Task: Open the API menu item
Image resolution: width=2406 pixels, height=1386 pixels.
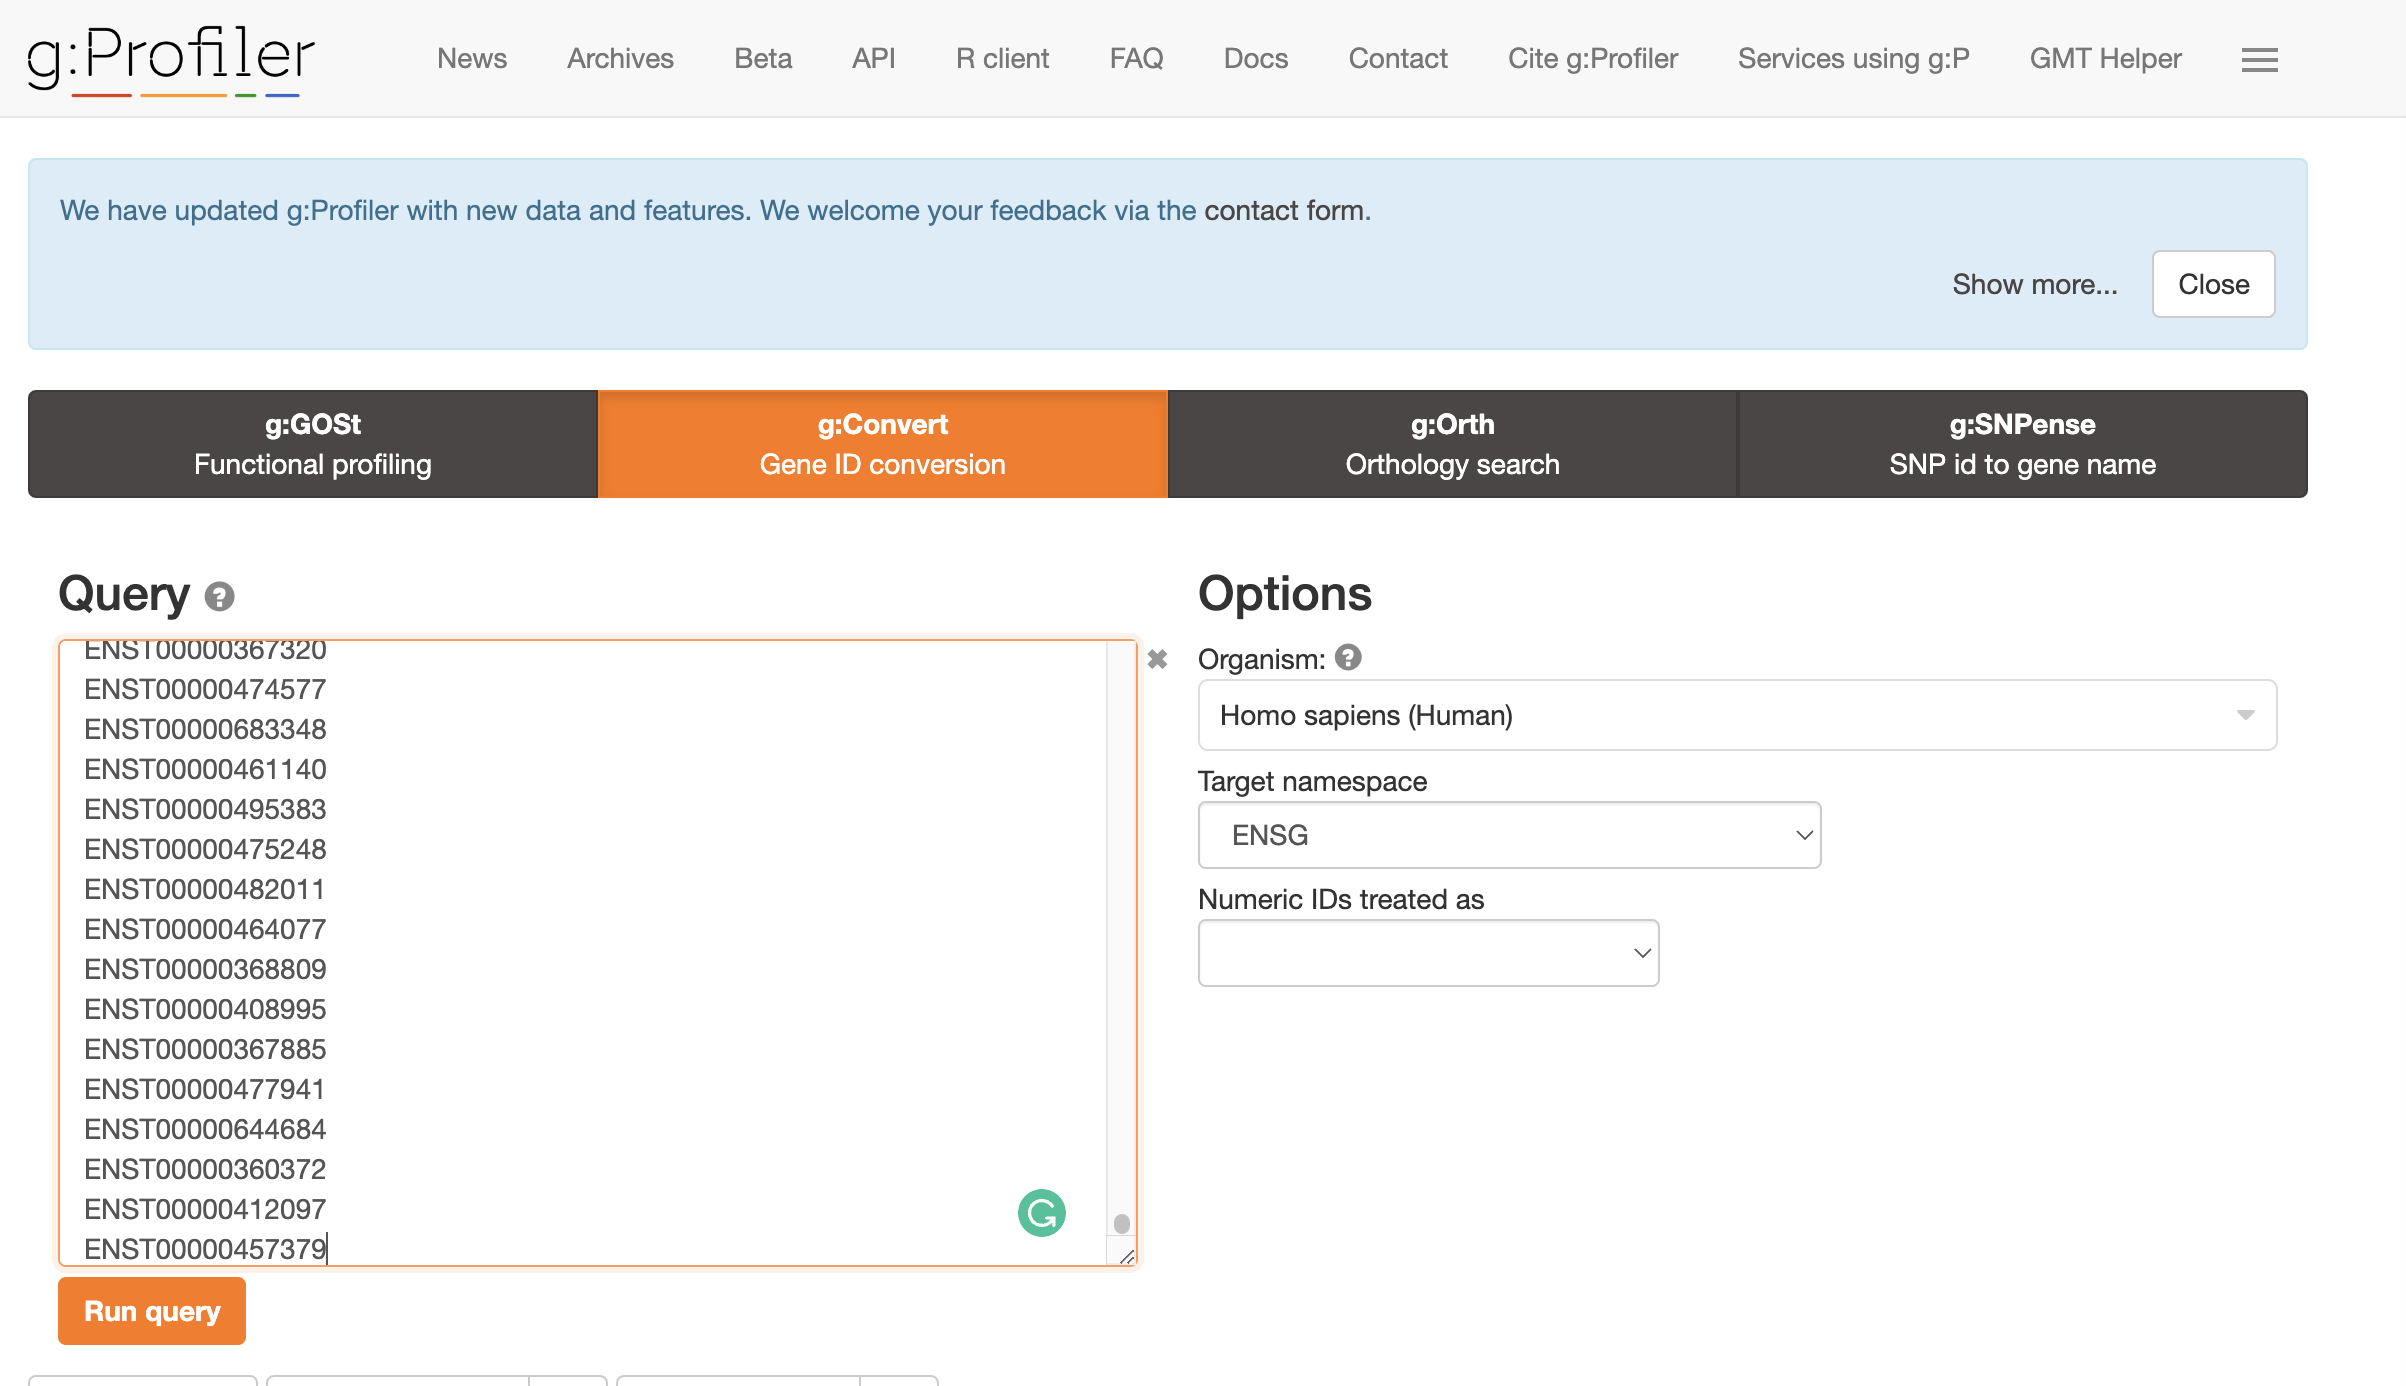Action: [x=873, y=59]
